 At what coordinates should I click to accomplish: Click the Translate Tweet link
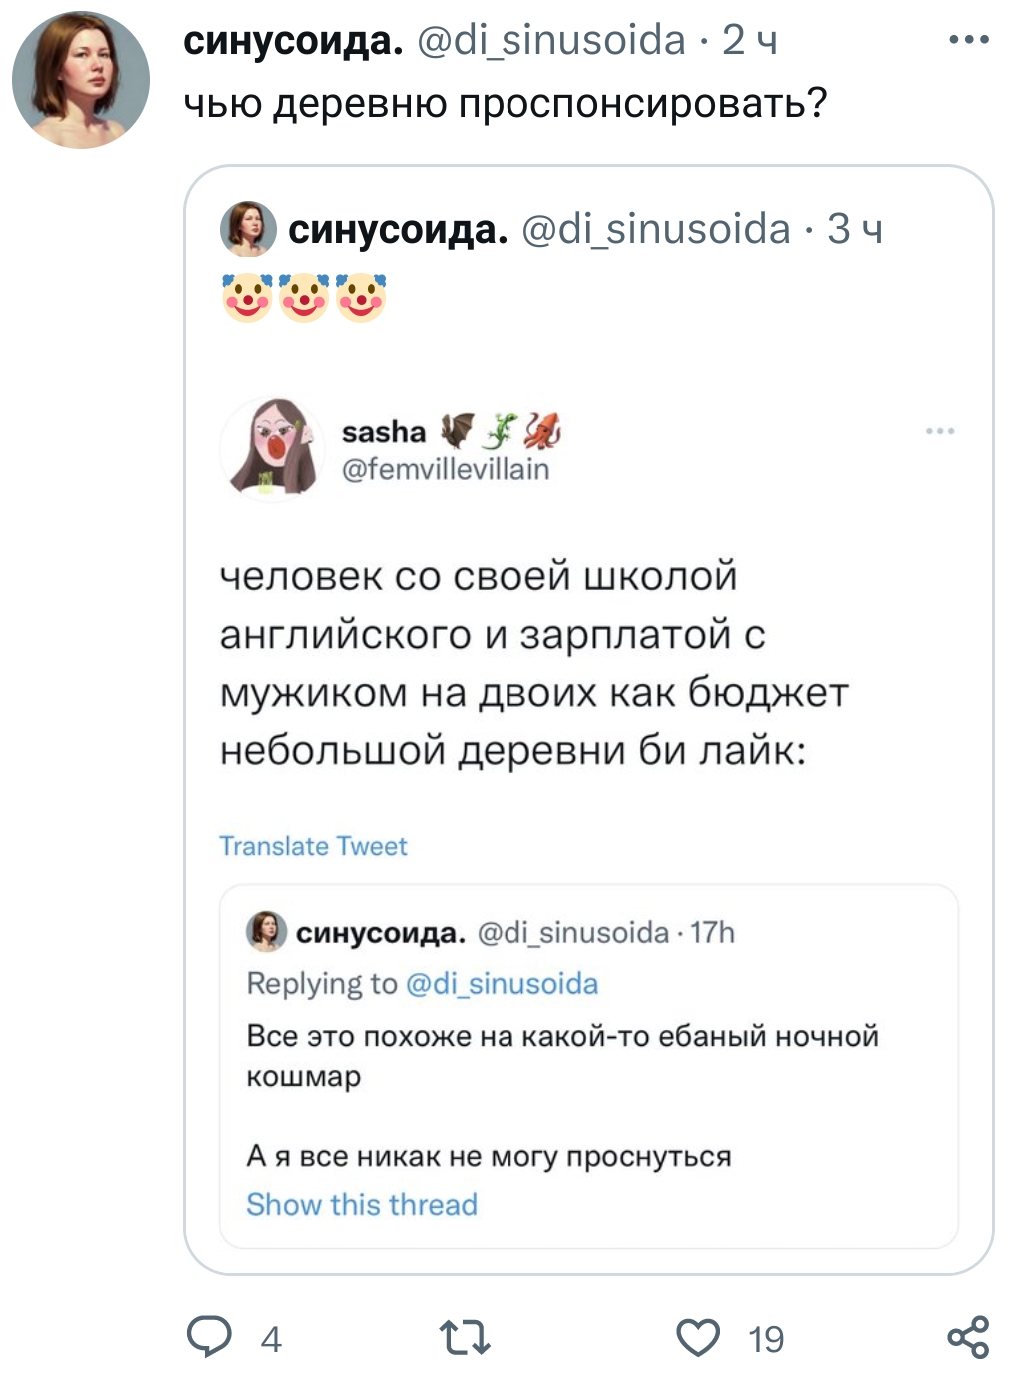point(313,846)
